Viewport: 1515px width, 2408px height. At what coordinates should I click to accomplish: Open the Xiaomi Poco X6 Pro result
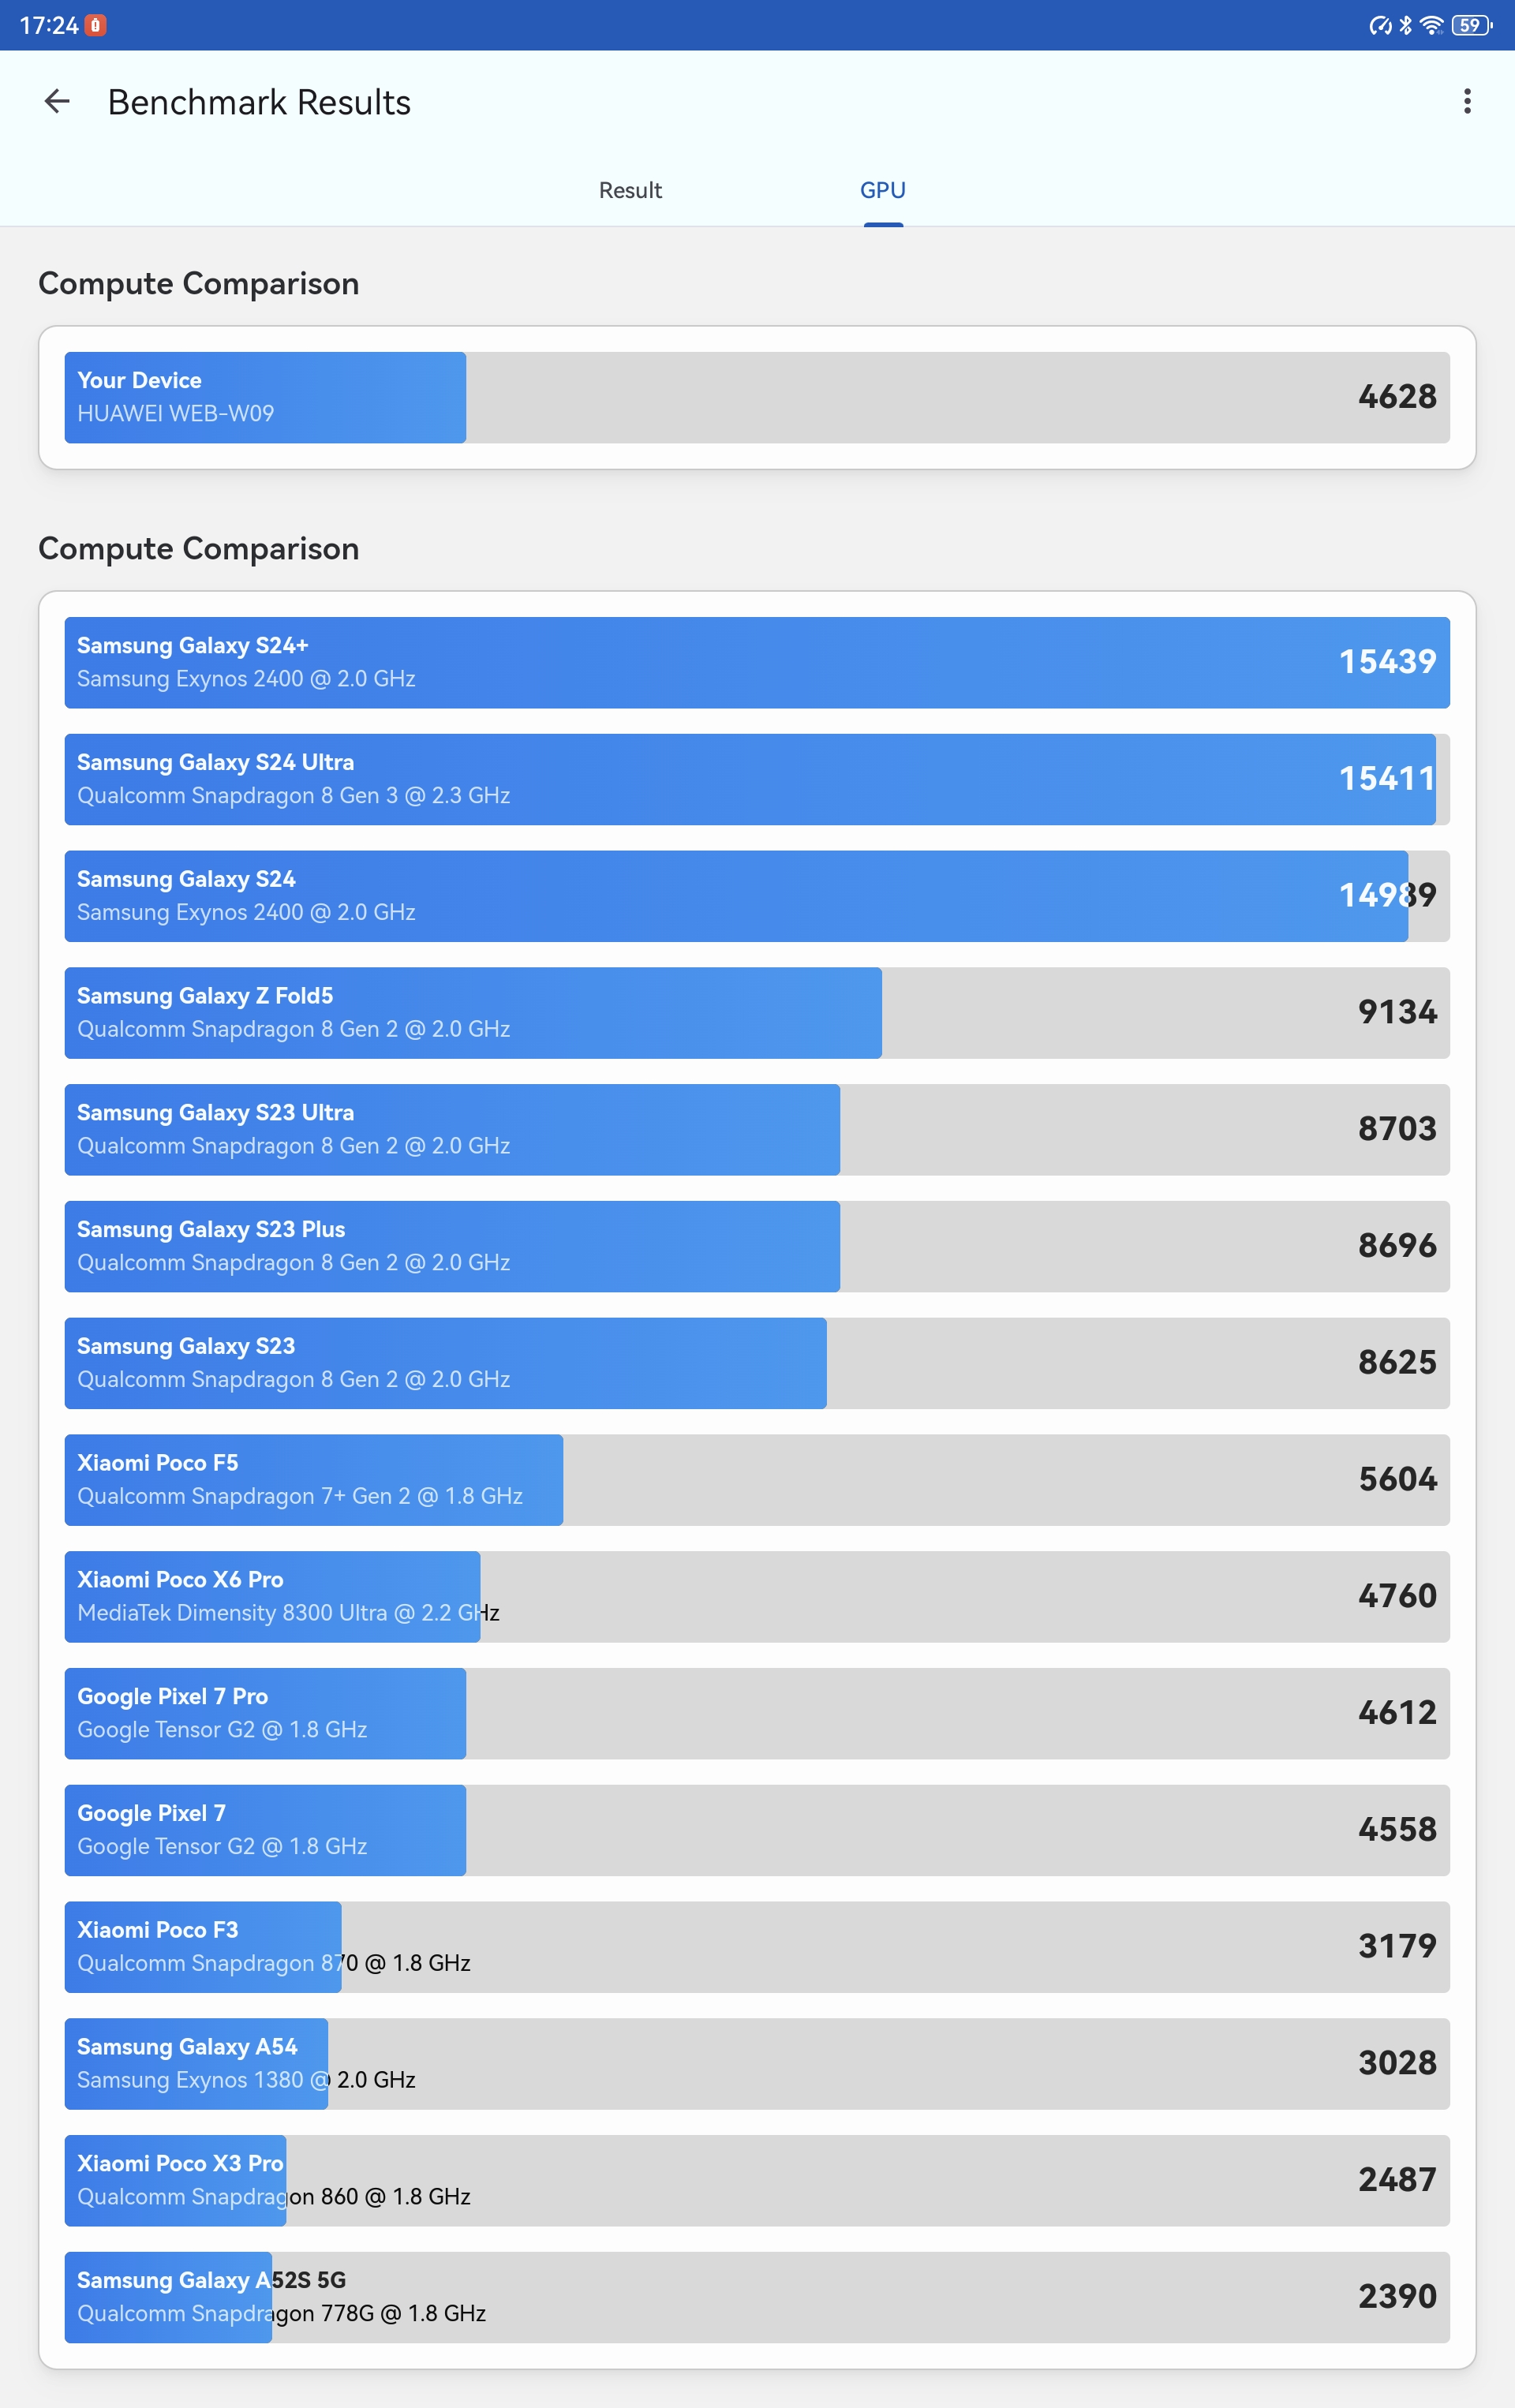[757, 1596]
